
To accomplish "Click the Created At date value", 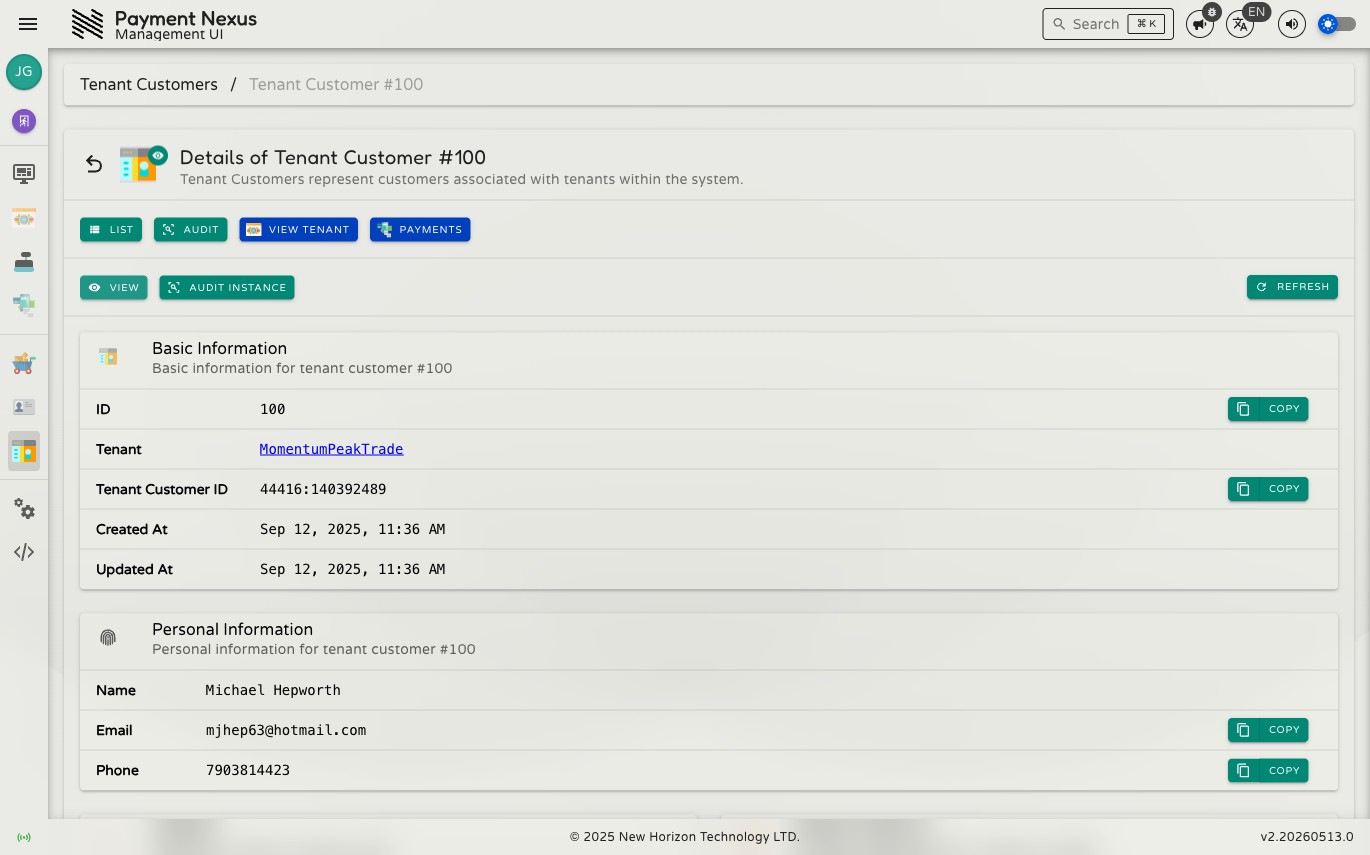I will point(352,529).
